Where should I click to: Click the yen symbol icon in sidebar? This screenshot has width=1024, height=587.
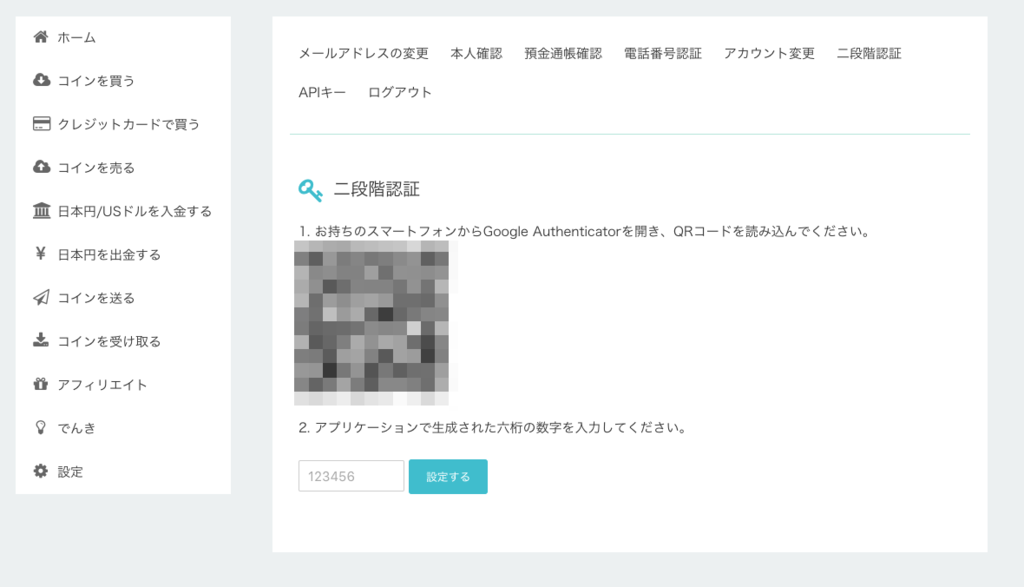pos(40,253)
